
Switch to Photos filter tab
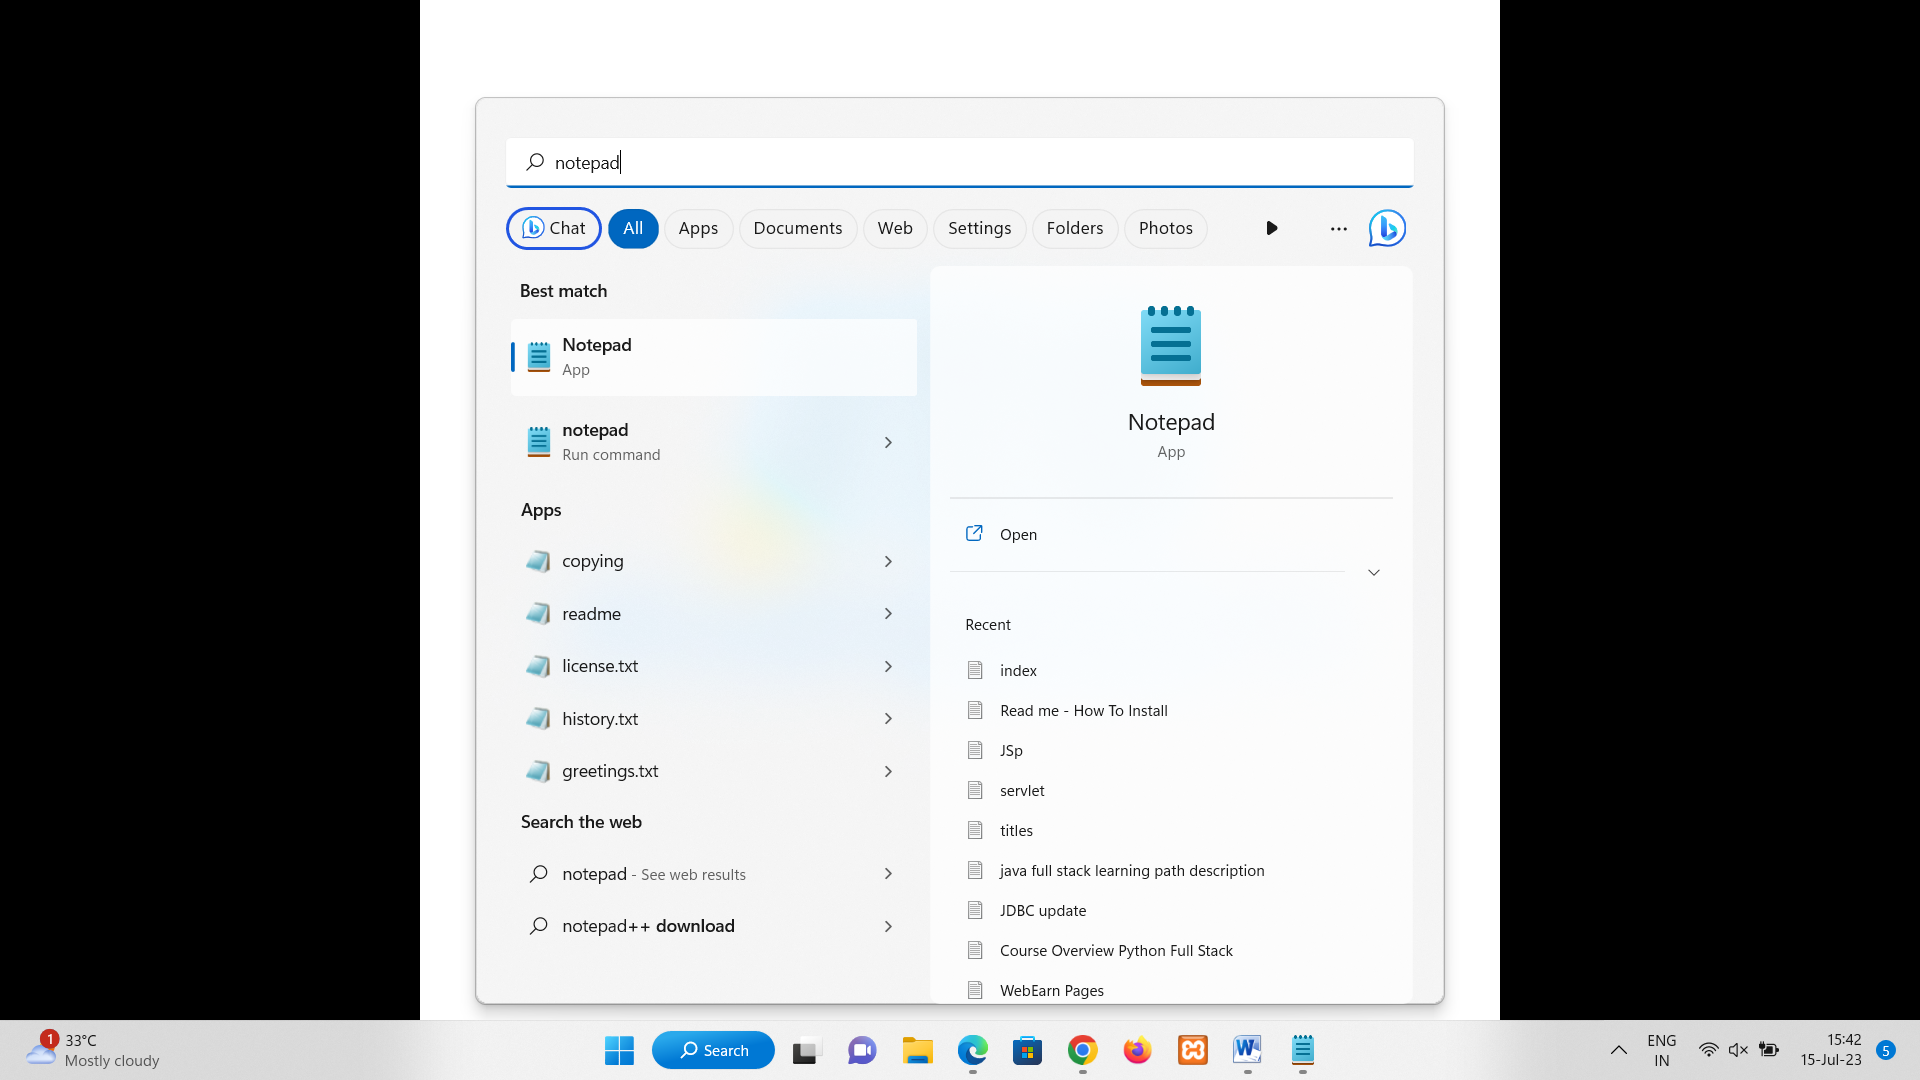(1166, 228)
